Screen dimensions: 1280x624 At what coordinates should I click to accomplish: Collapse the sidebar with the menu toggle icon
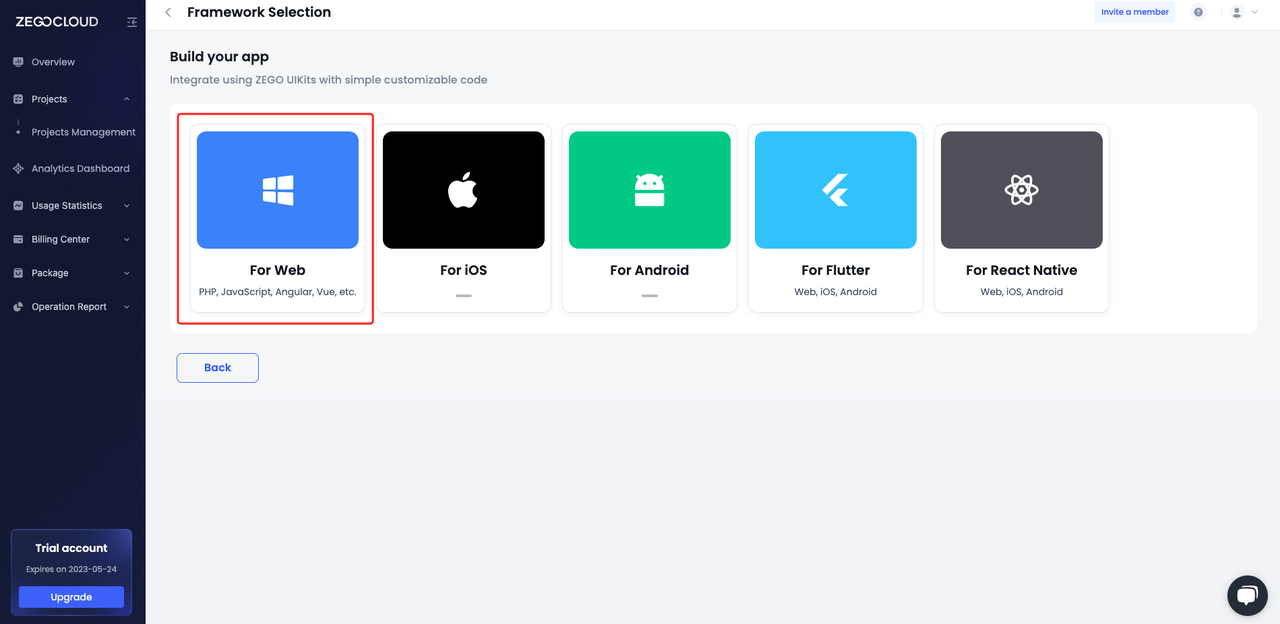132,22
